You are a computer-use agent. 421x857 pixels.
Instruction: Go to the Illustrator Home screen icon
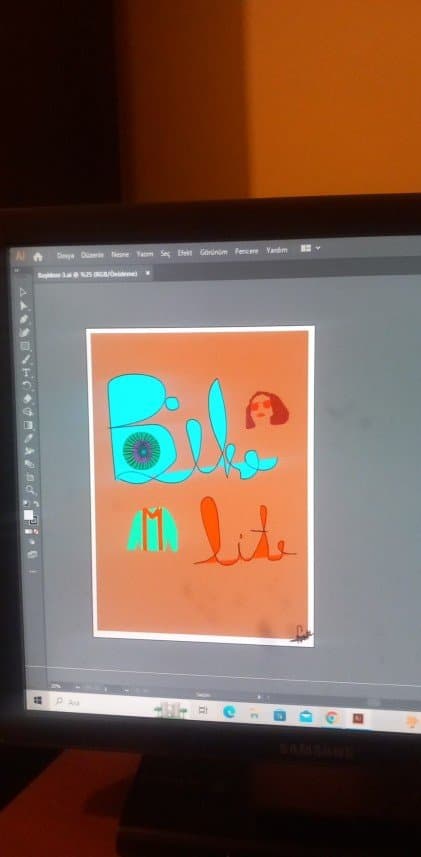click(x=38, y=256)
